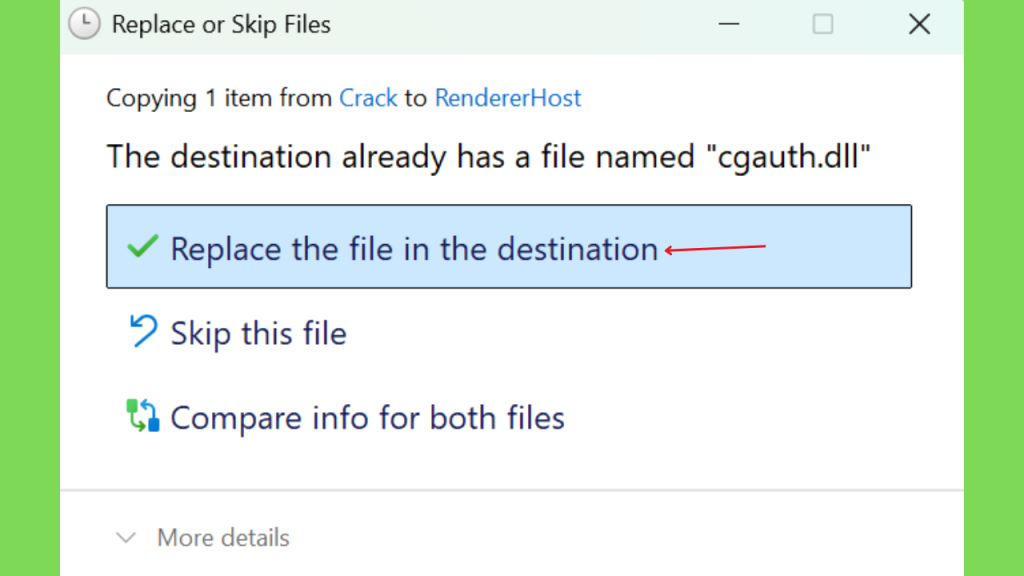
Task: Select Compare info for both files
Action: [367, 418]
